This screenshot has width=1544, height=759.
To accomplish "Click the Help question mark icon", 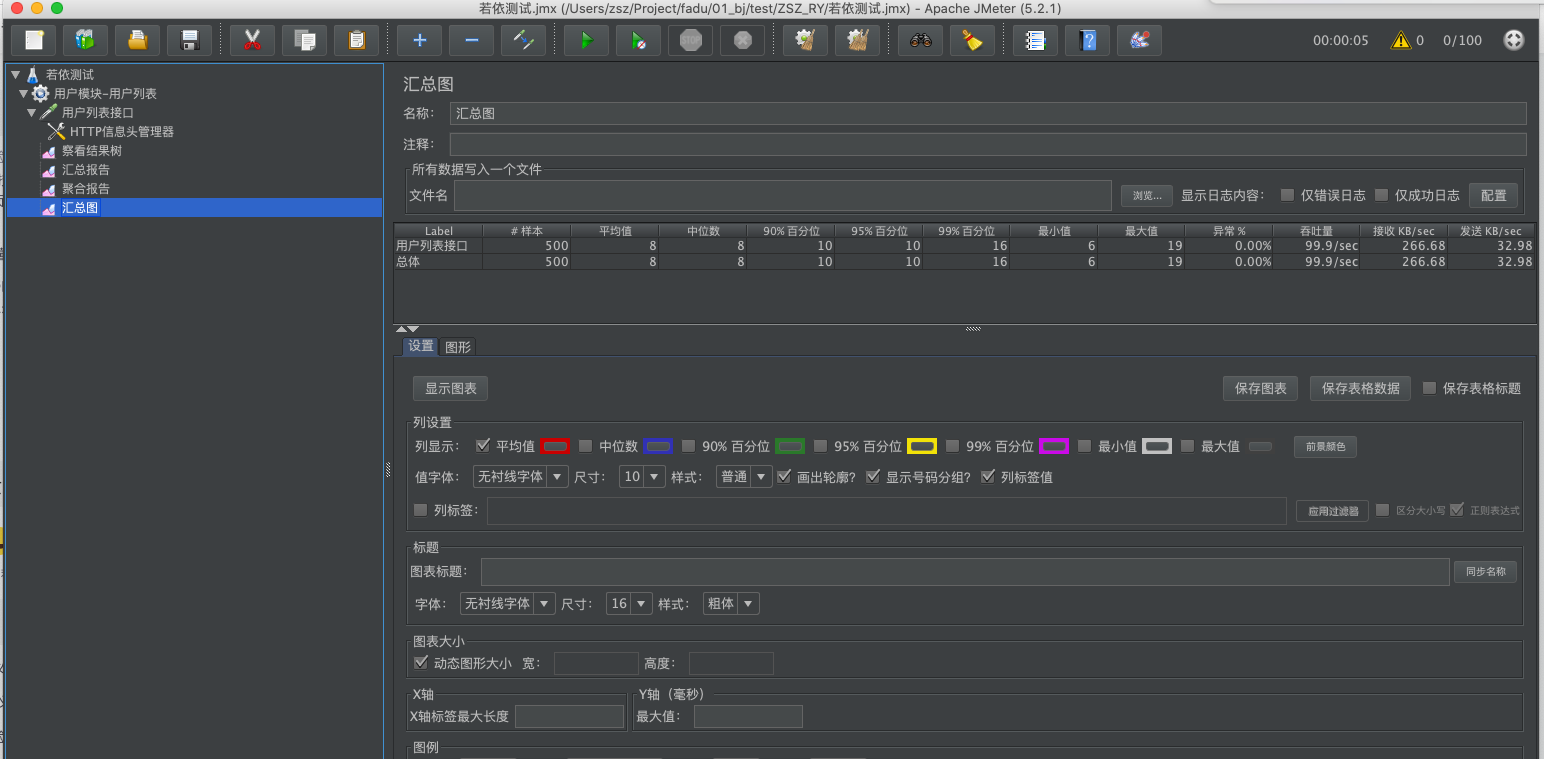I will [x=1087, y=40].
